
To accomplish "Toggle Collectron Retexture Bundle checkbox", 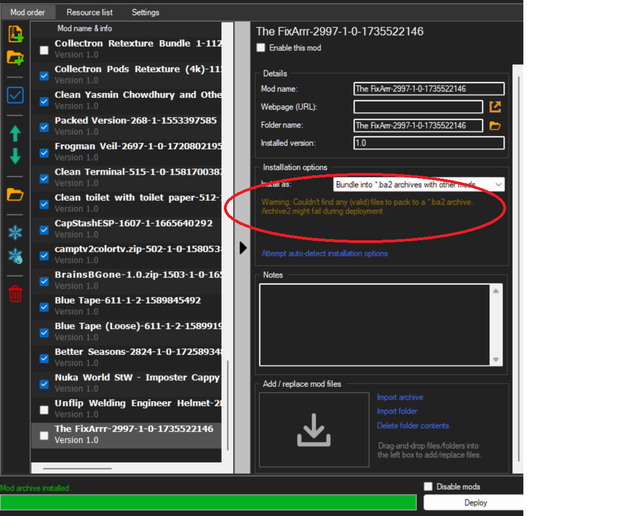I will click(x=44, y=50).
